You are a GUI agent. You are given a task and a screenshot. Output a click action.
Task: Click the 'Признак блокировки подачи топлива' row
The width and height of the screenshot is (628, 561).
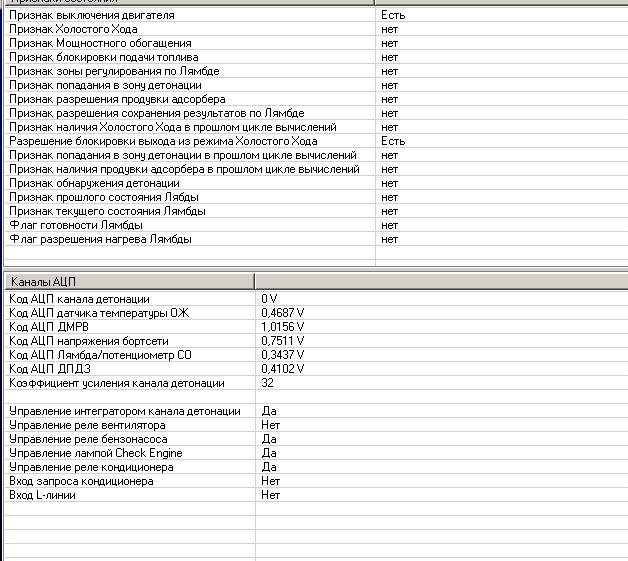pos(107,58)
